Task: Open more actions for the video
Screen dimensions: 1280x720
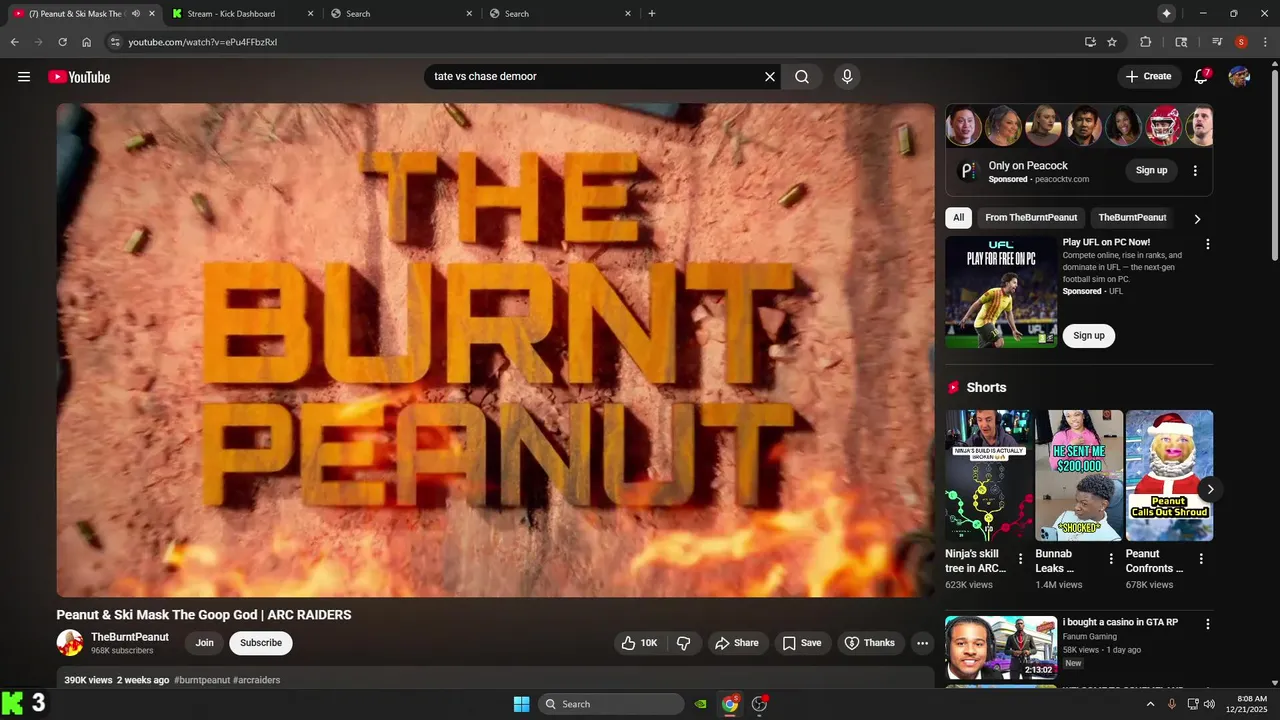Action: [922, 643]
